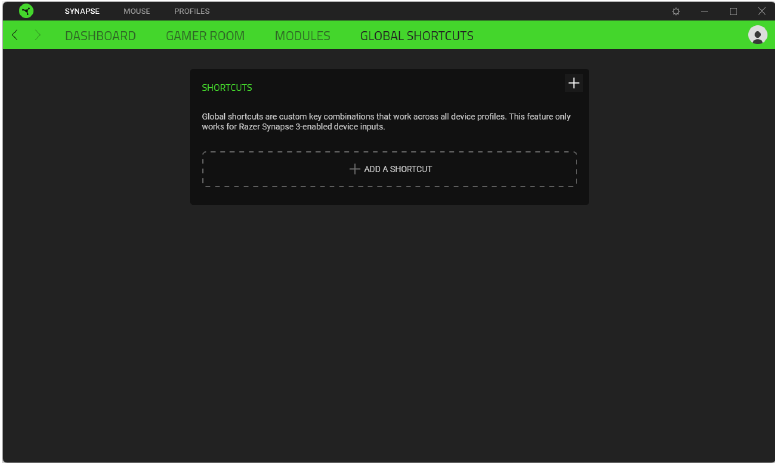Select the Global Shortcuts tab

pos(417,36)
